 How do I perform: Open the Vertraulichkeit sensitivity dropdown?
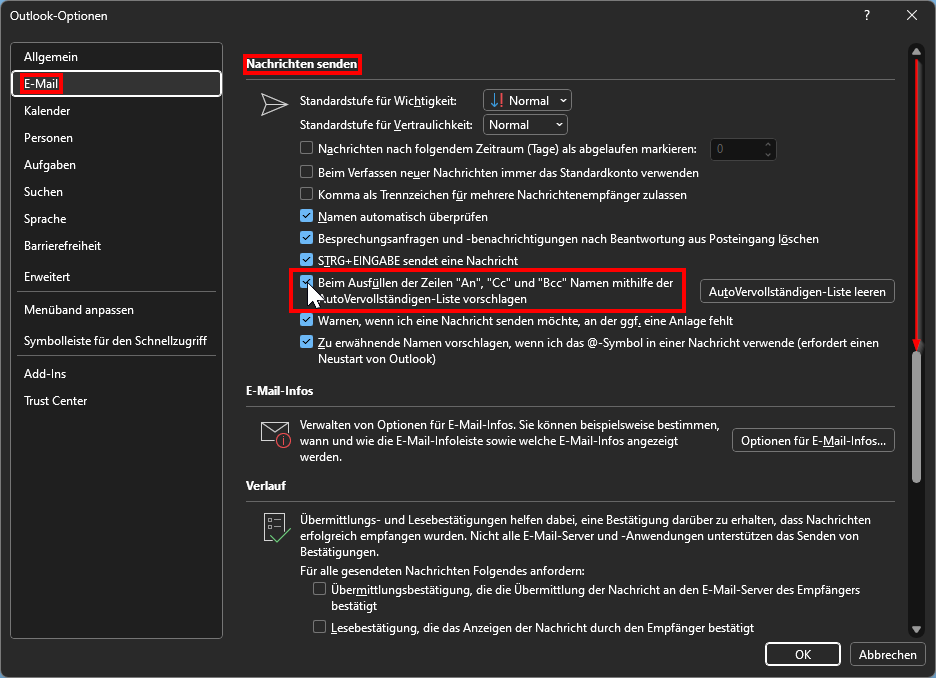526,125
